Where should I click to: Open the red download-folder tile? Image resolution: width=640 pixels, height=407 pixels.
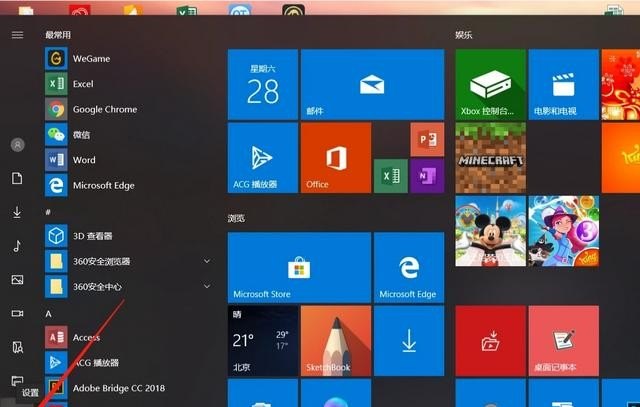(x=491, y=340)
